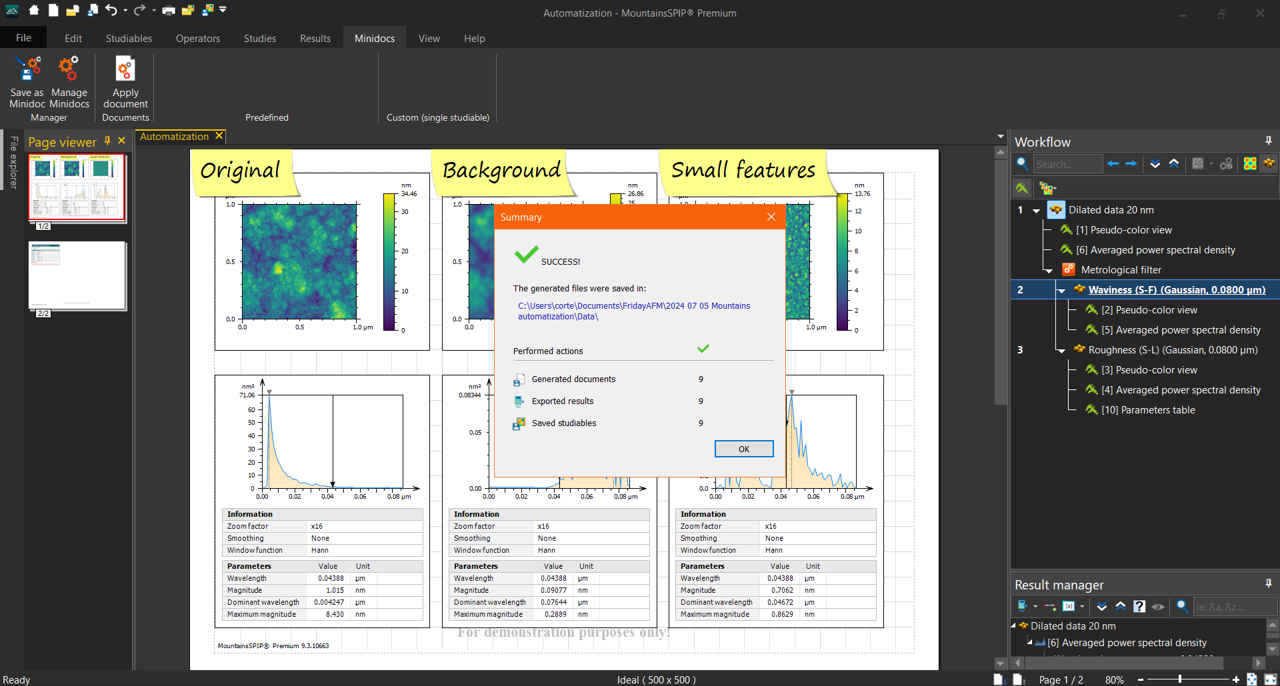Click Workflow expand all double-chevron down

(1155, 164)
